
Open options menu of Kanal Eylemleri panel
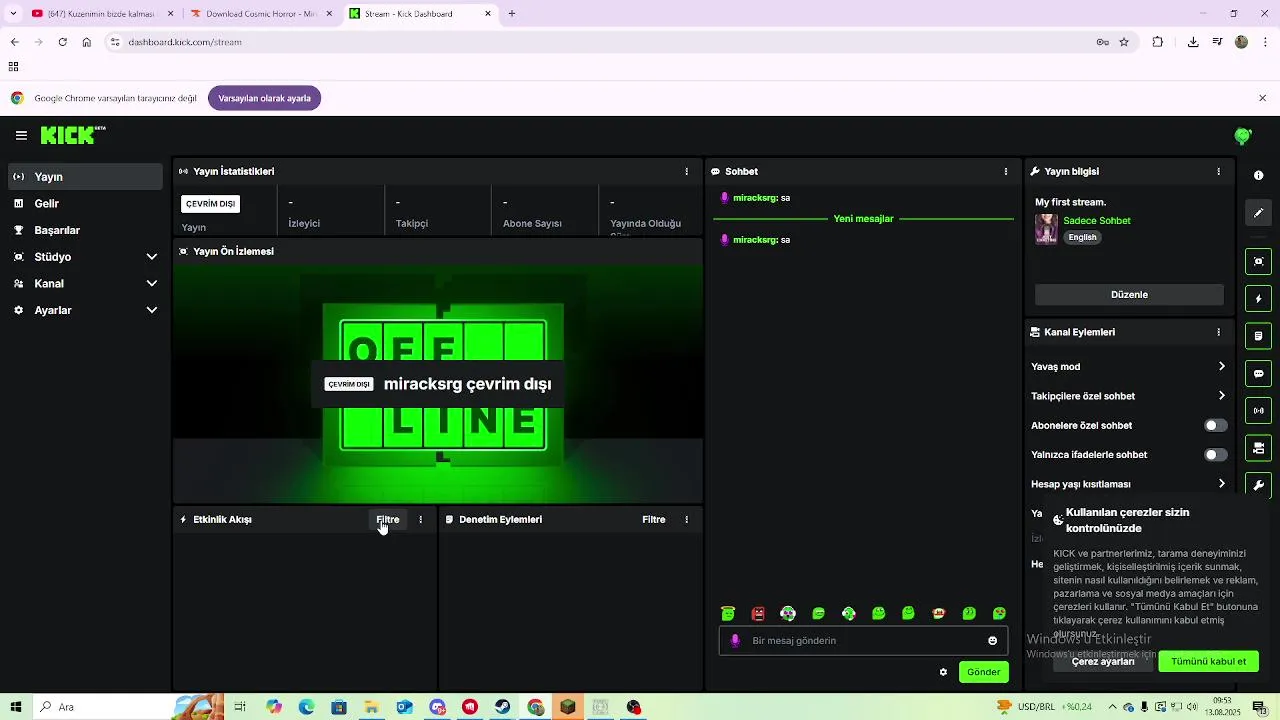point(1218,332)
